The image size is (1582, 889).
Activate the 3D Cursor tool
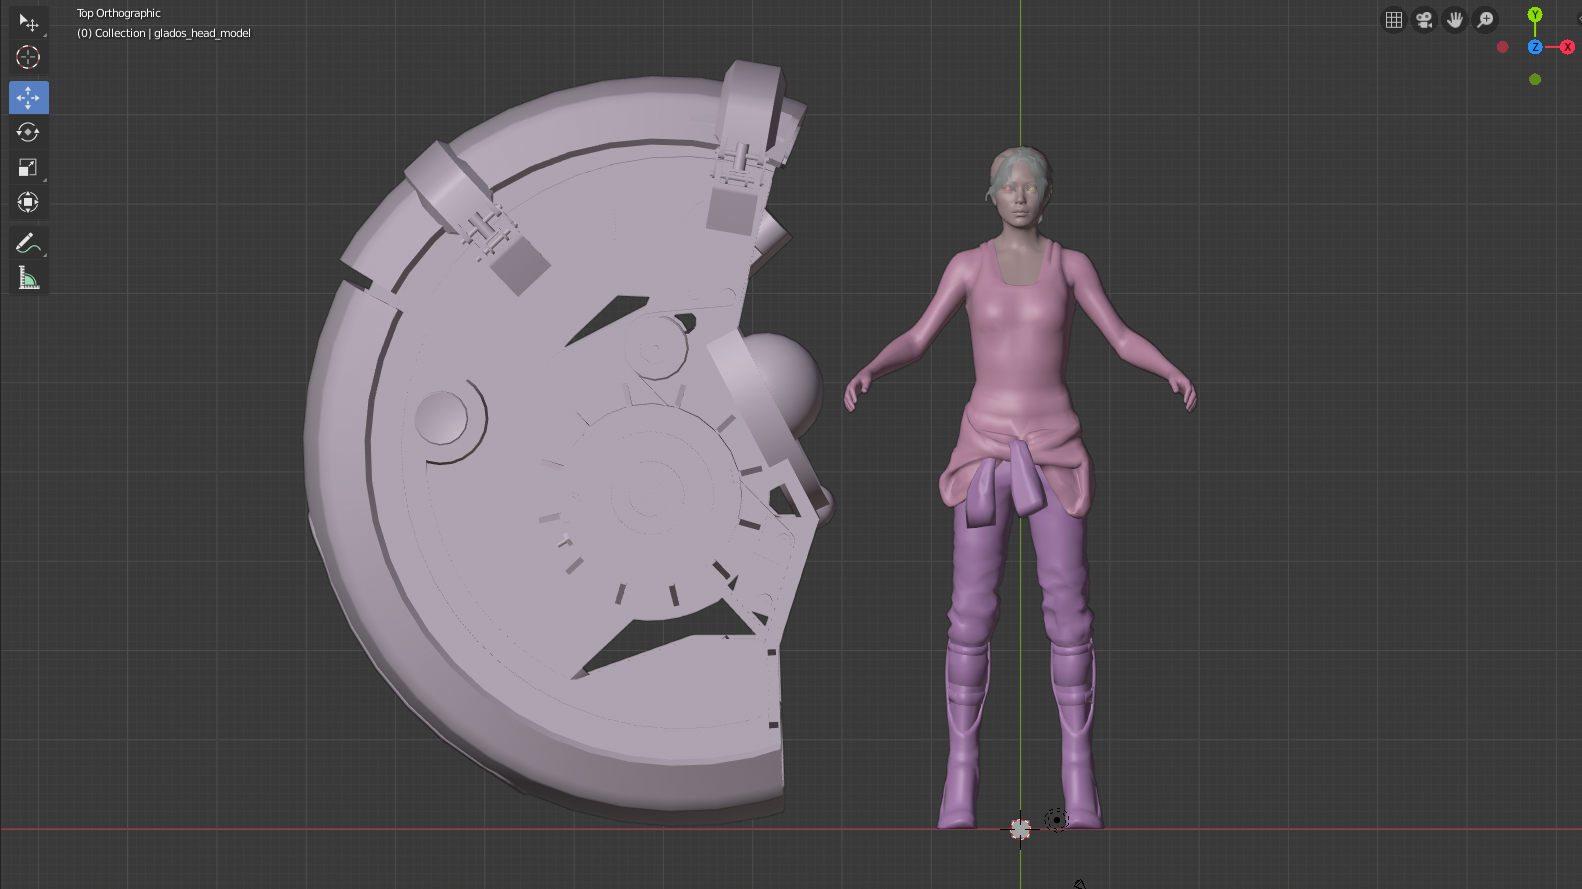pyautogui.click(x=28, y=57)
